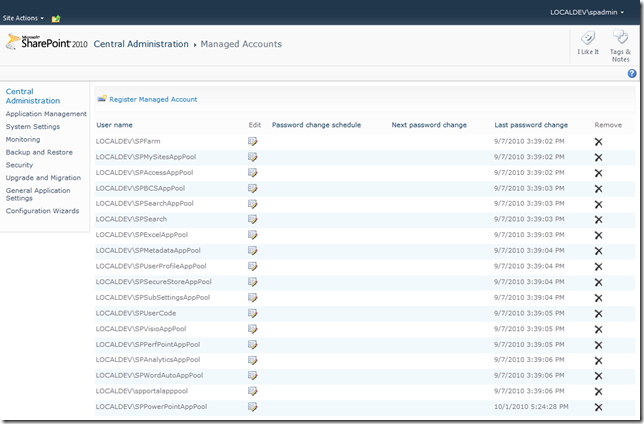Open the LOCALDEV\spadmin user menu
The width and height of the screenshot is (644, 424).
click(x=587, y=12)
